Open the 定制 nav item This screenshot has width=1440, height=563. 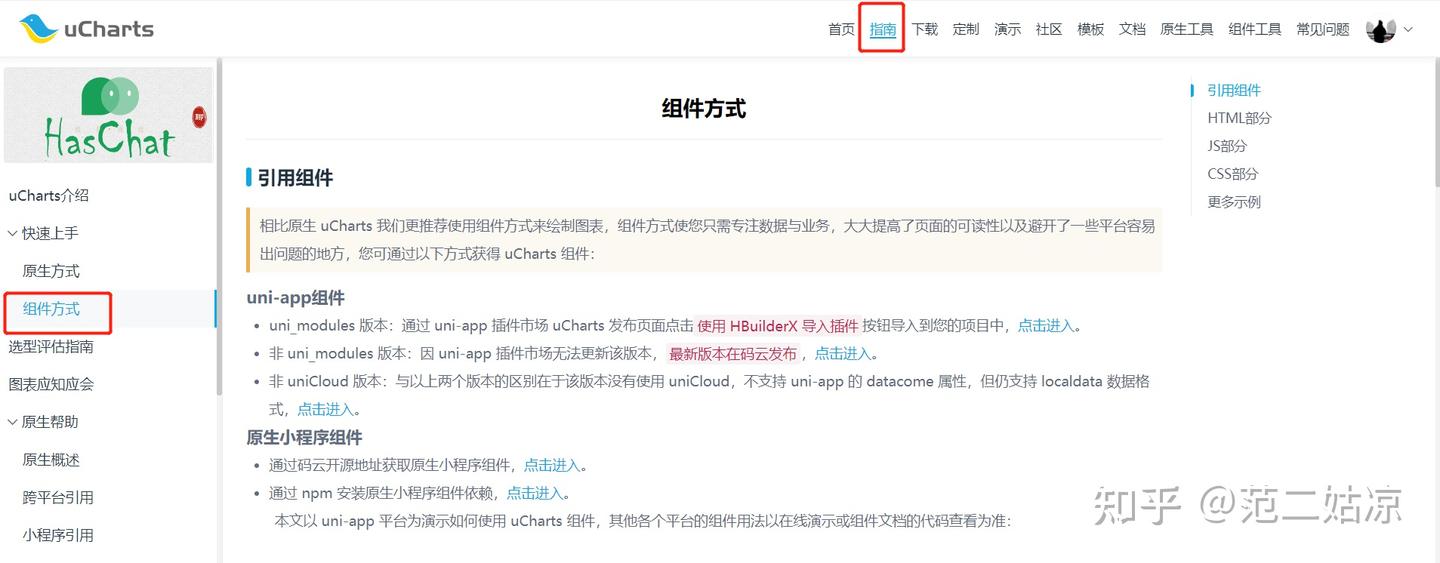[x=966, y=29]
